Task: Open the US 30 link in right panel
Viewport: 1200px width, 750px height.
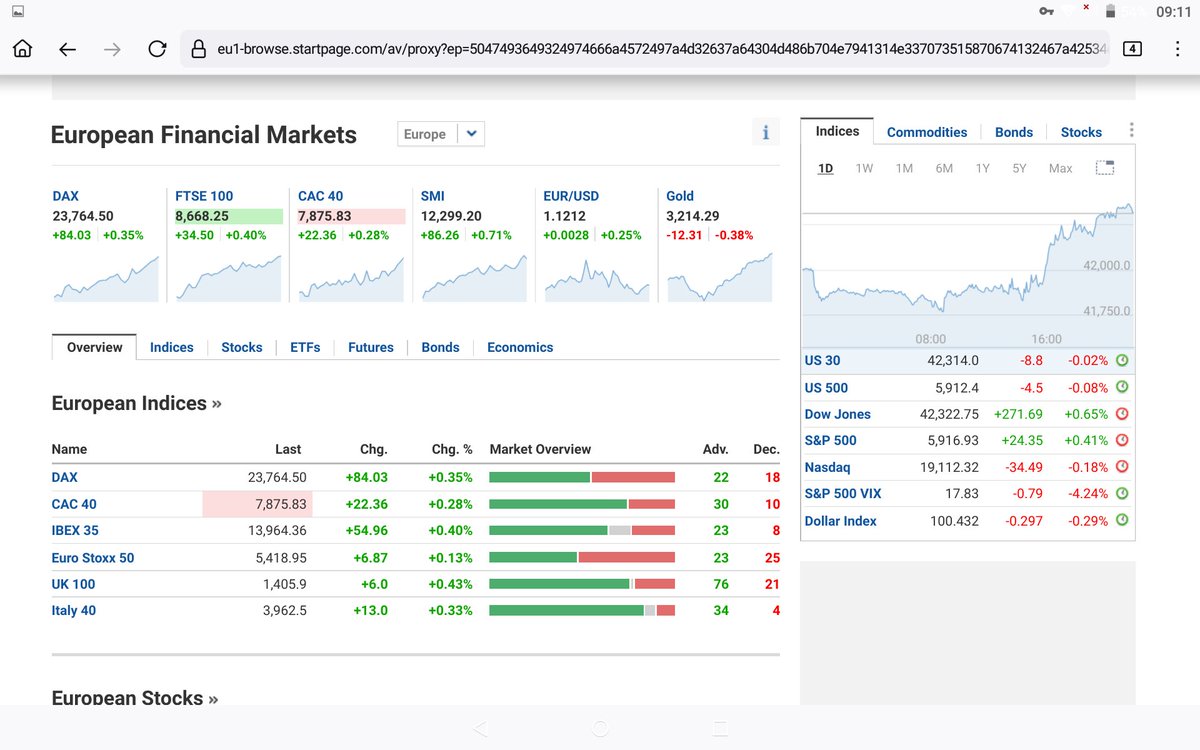Action: click(x=822, y=360)
